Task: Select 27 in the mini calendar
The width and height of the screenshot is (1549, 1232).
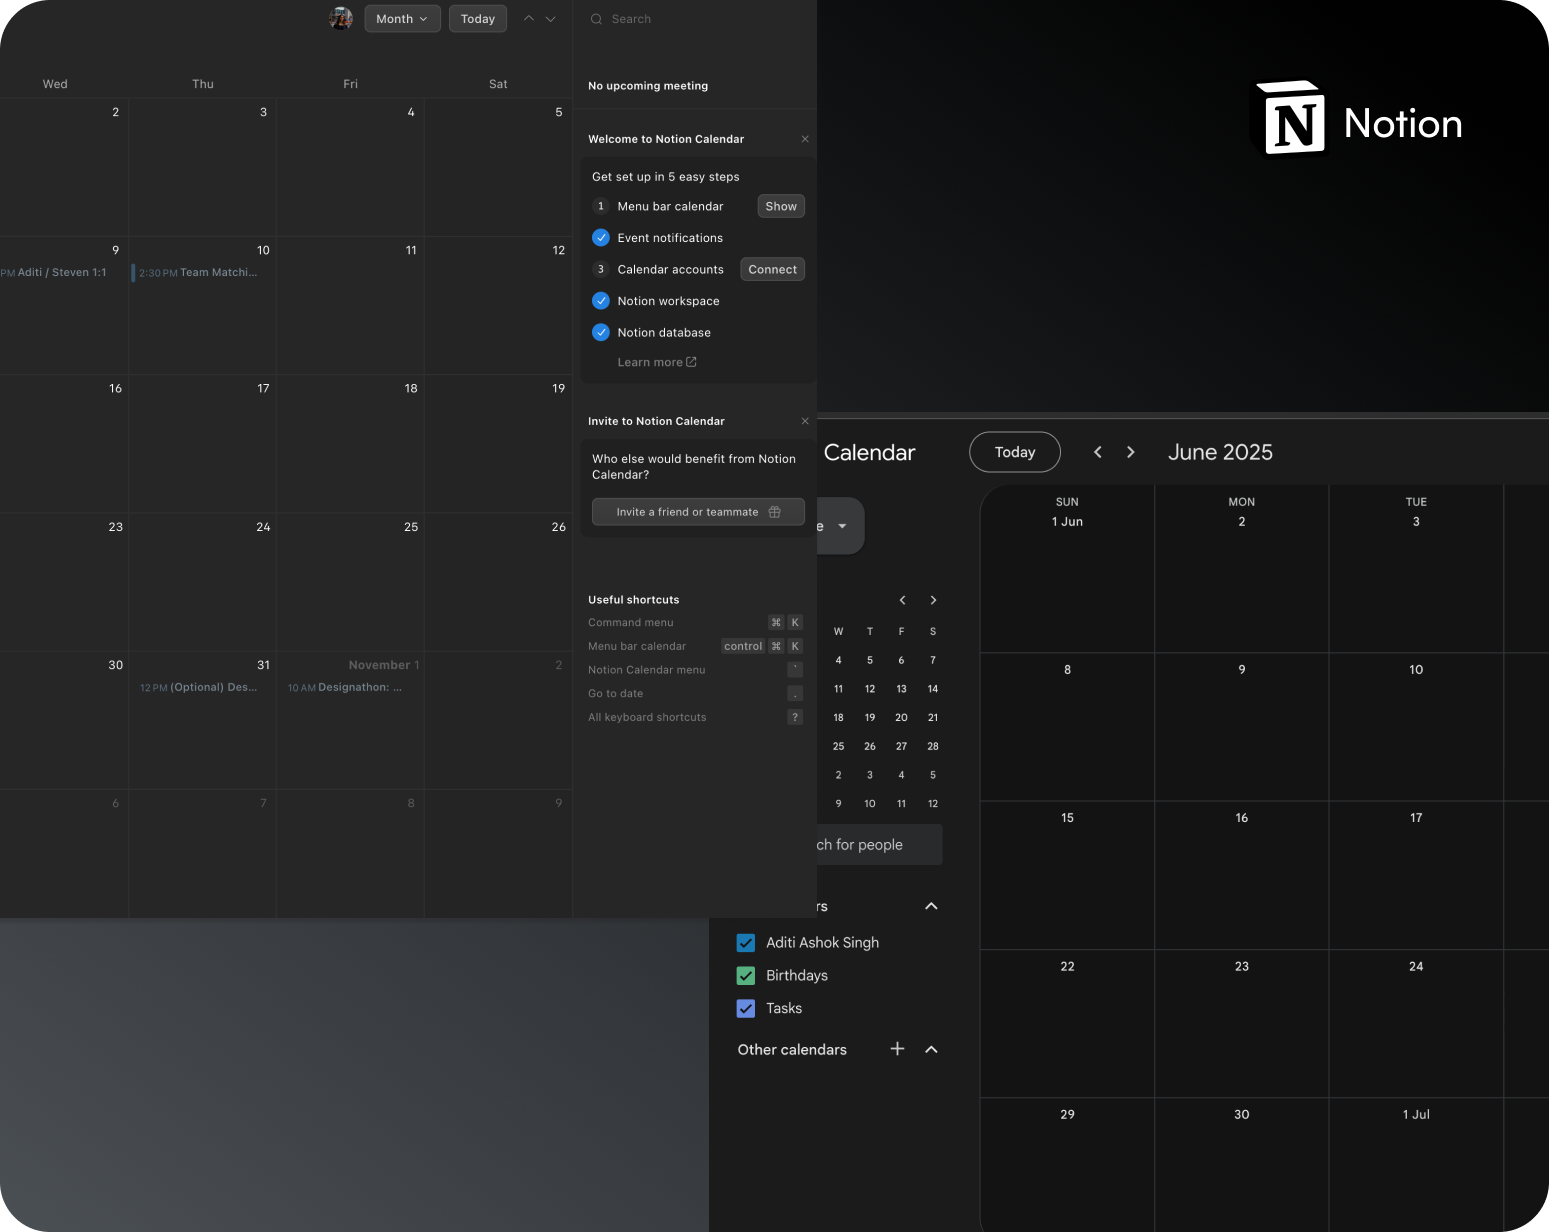Action: 901,746
